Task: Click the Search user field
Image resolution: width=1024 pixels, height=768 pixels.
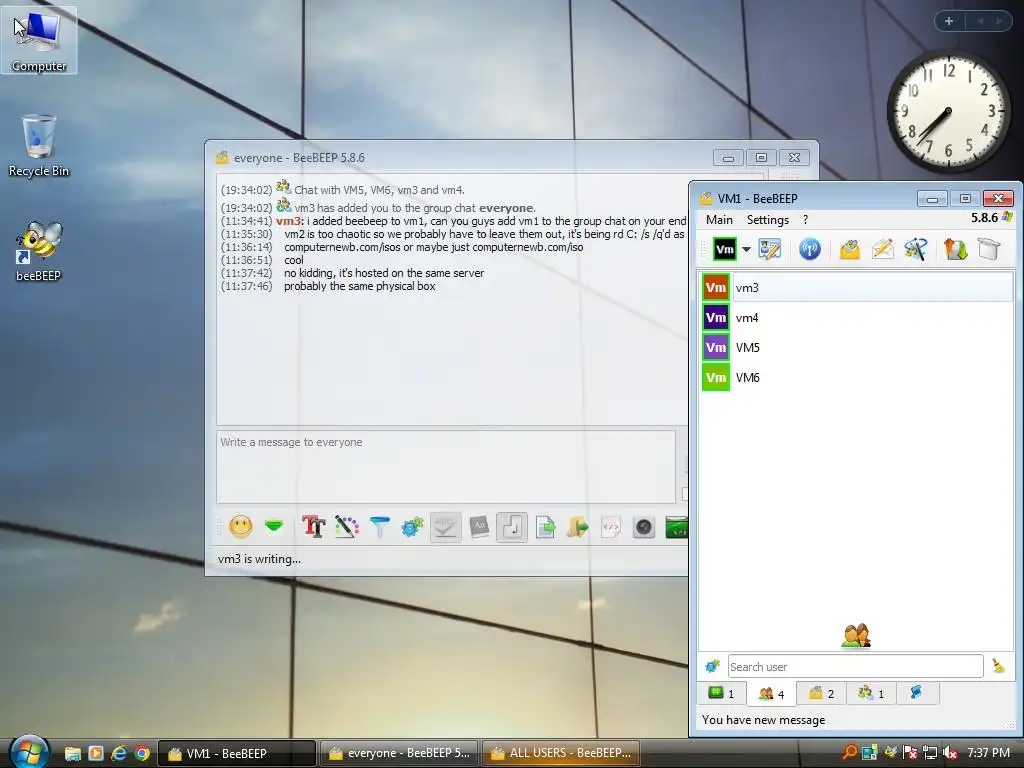Action: pyautogui.click(x=856, y=667)
